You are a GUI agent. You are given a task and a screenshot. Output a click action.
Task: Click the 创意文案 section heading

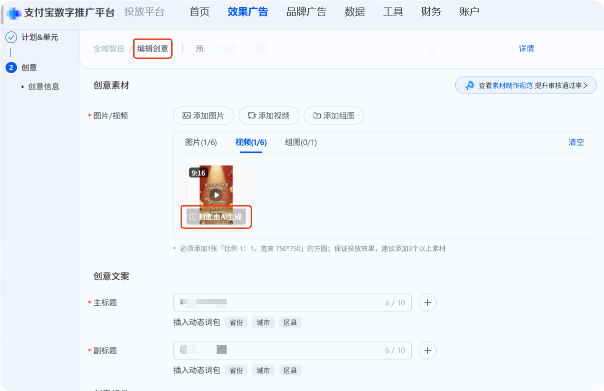(x=111, y=277)
